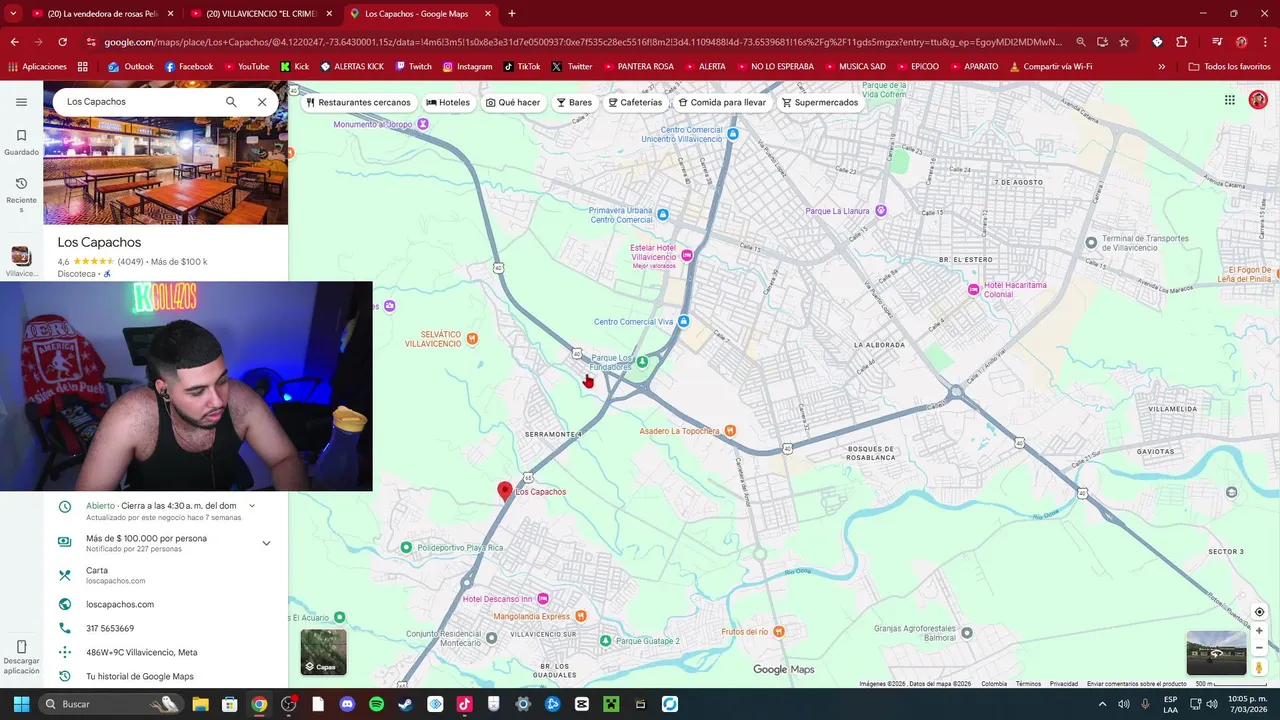Open the Street View preview thumbnail

click(1216, 653)
